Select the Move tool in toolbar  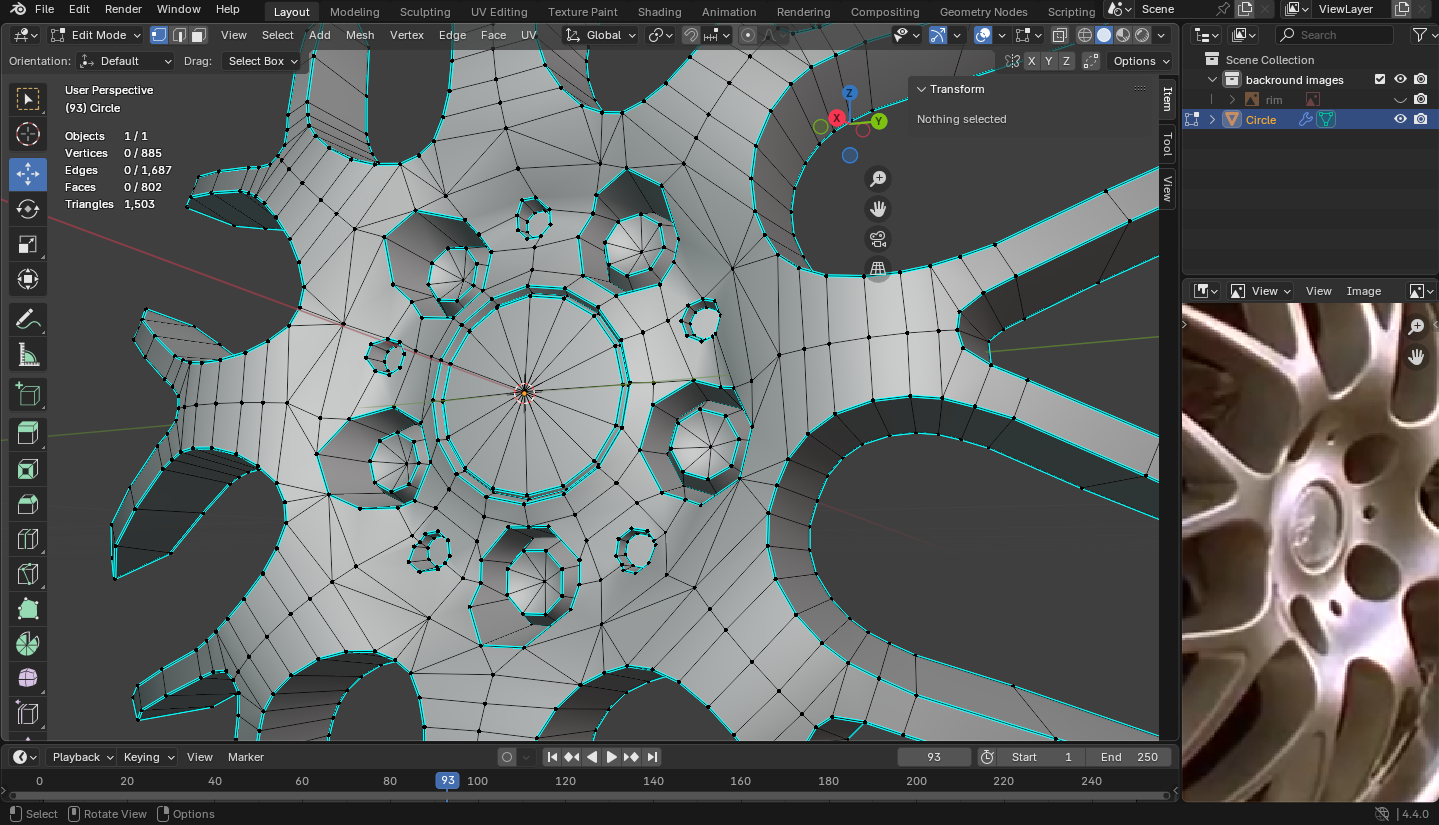[x=28, y=174]
